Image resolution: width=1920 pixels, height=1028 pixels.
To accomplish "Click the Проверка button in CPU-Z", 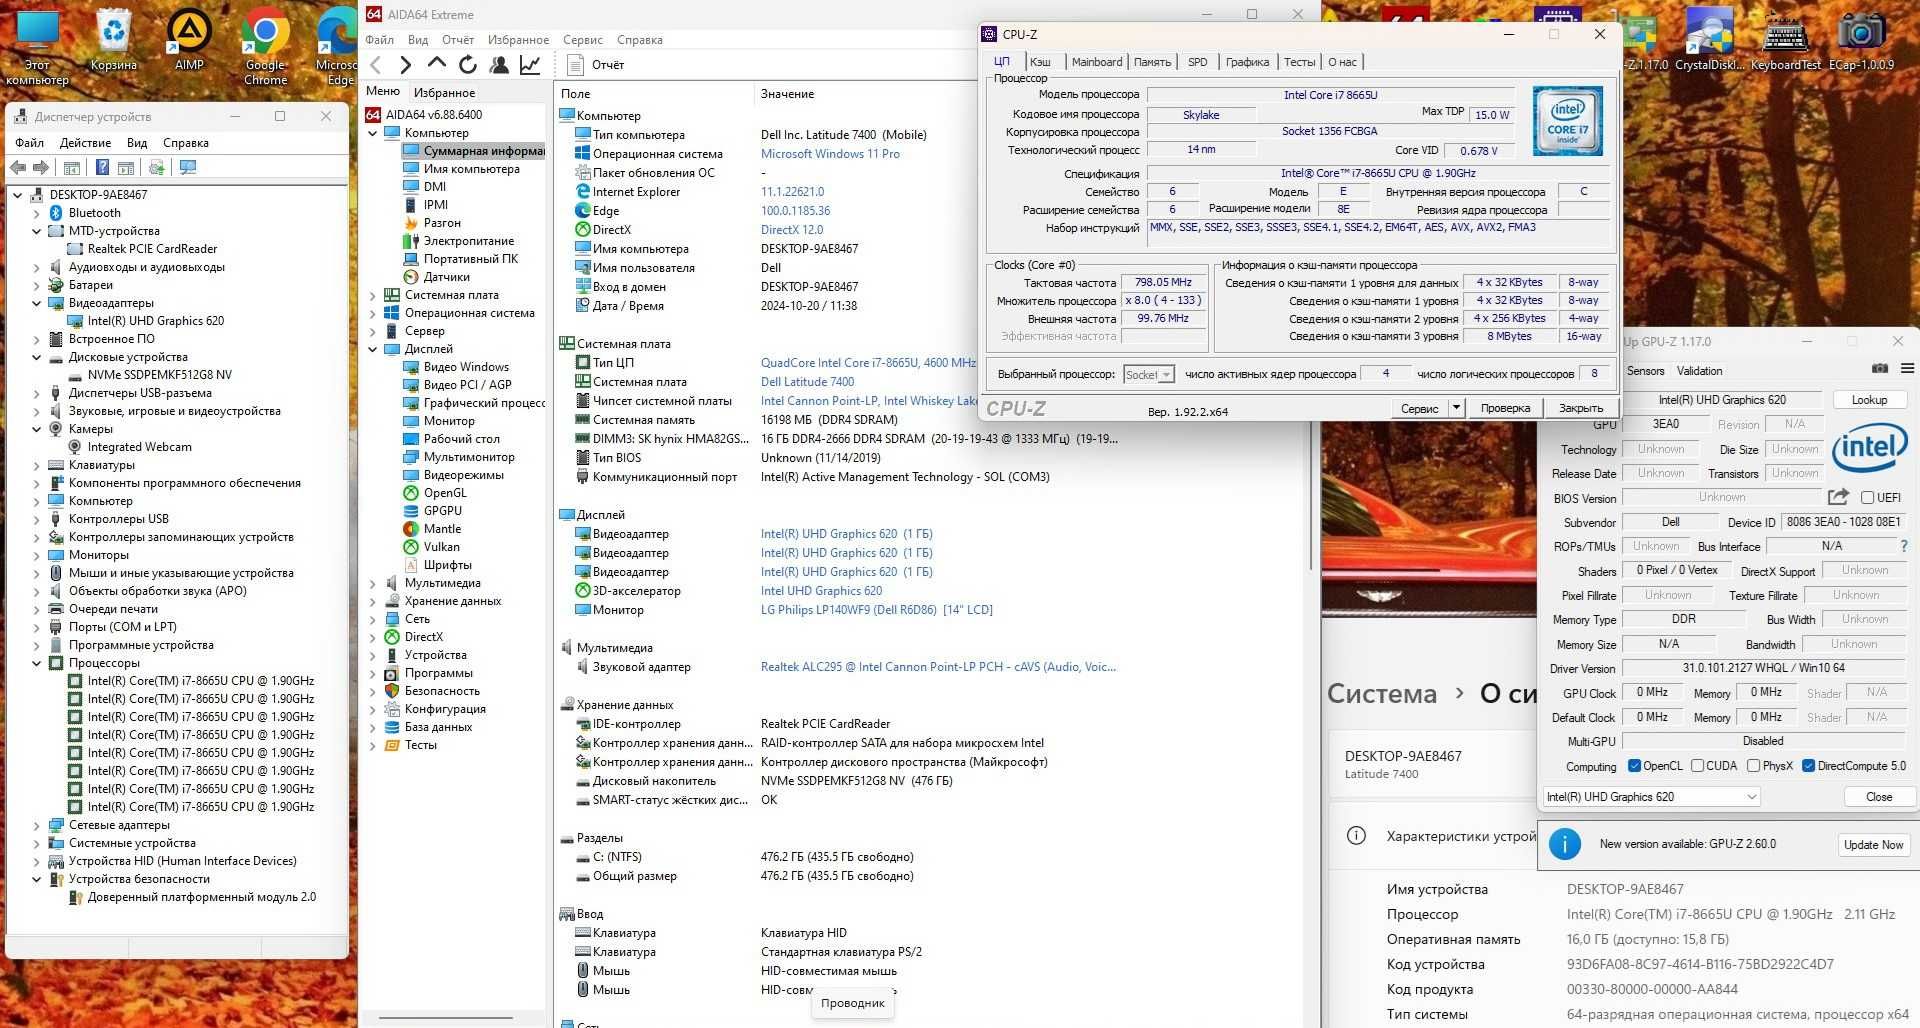I will (x=1505, y=408).
